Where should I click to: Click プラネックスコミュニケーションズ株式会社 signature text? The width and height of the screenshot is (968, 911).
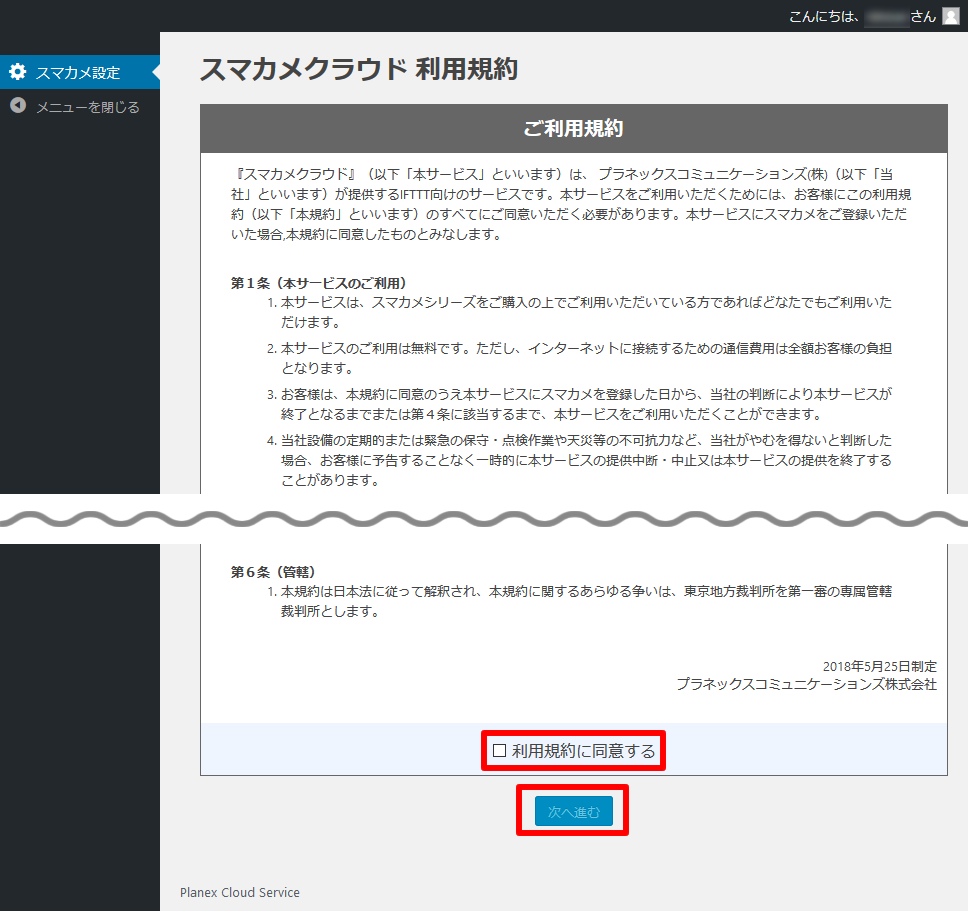pos(806,684)
